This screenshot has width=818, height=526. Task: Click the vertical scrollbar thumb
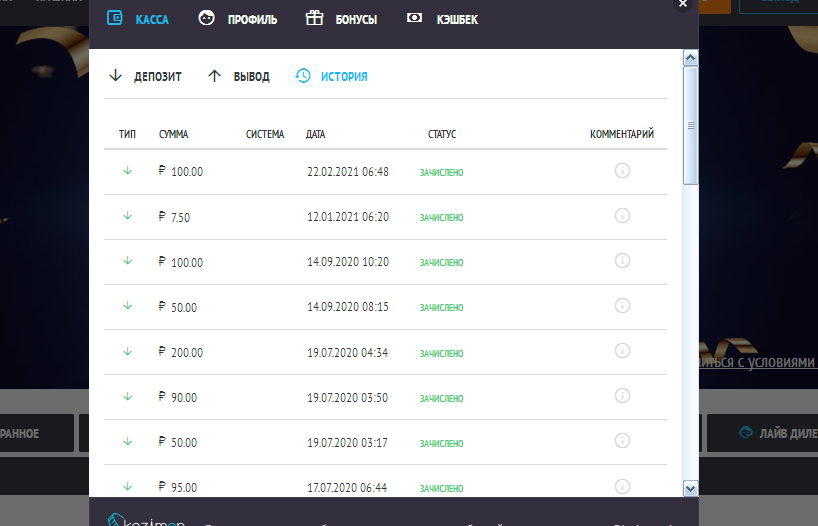tap(690, 125)
